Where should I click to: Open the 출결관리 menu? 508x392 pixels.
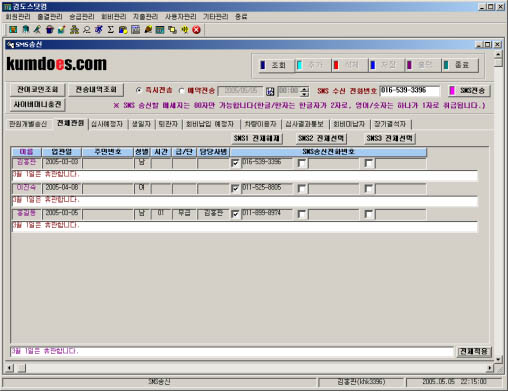click(50, 17)
